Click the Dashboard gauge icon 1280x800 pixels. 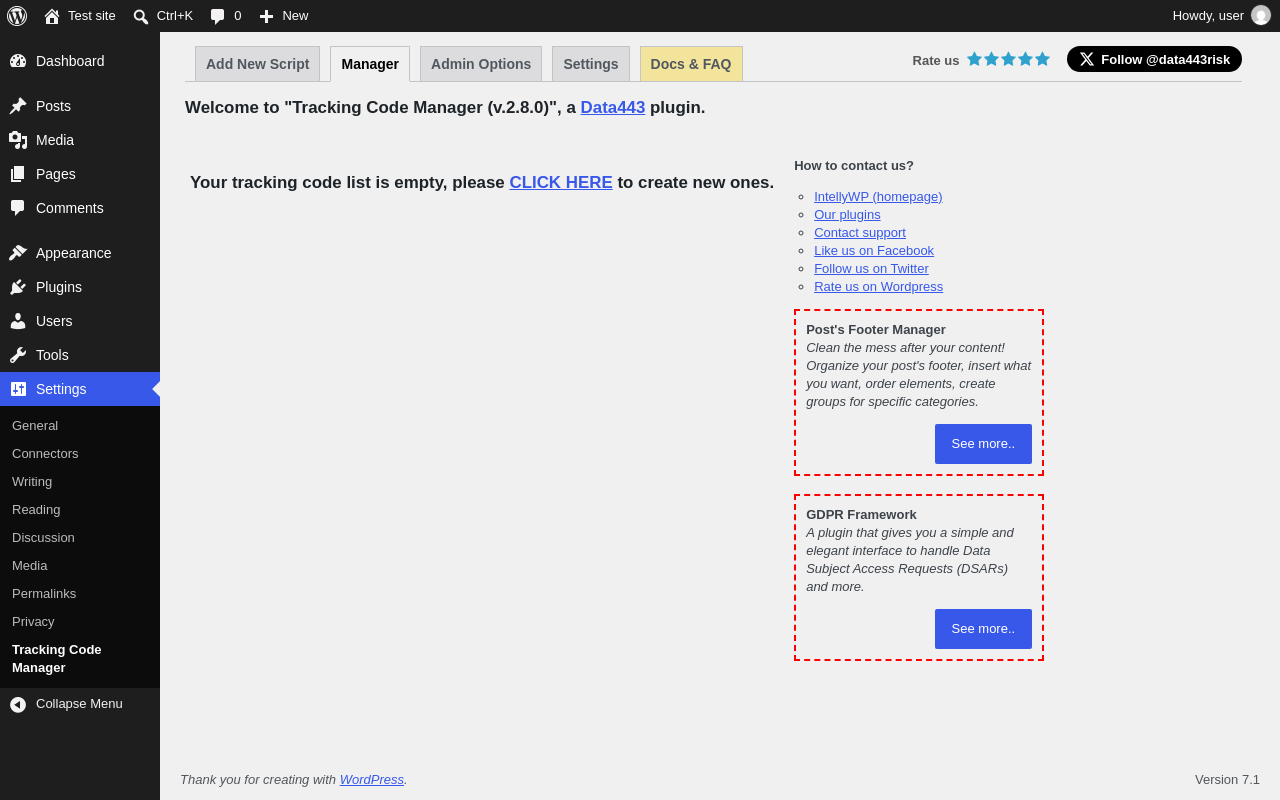[18, 61]
